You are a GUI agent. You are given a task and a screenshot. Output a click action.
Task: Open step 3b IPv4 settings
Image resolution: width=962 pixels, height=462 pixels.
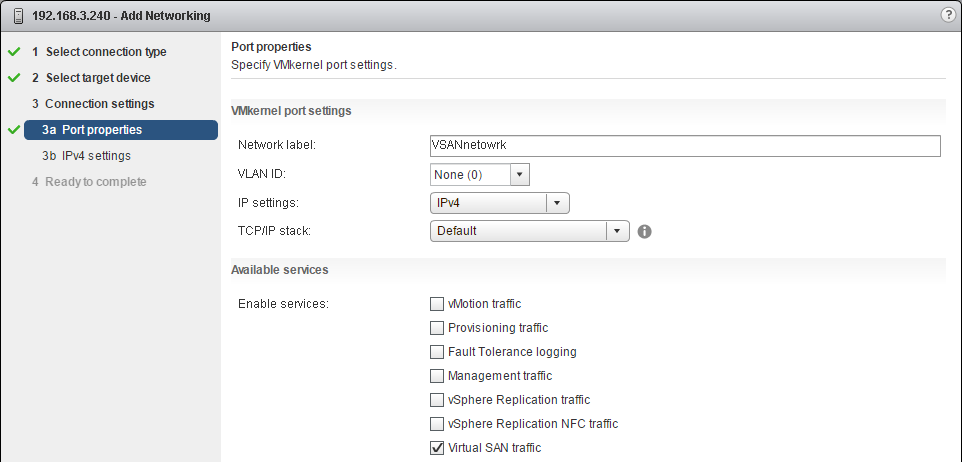[x=95, y=156]
